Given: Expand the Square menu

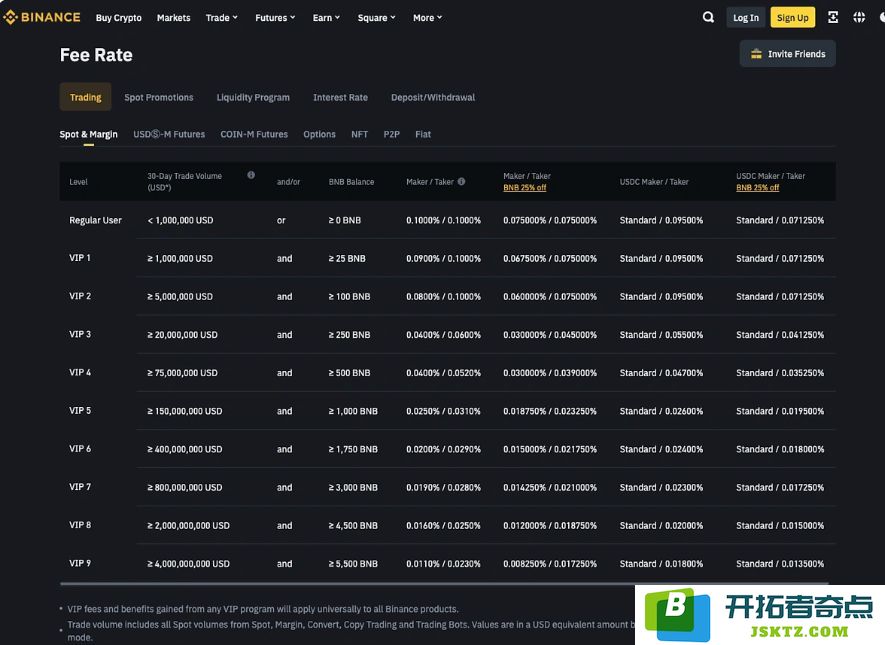Looking at the screenshot, I should click(x=376, y=17).
